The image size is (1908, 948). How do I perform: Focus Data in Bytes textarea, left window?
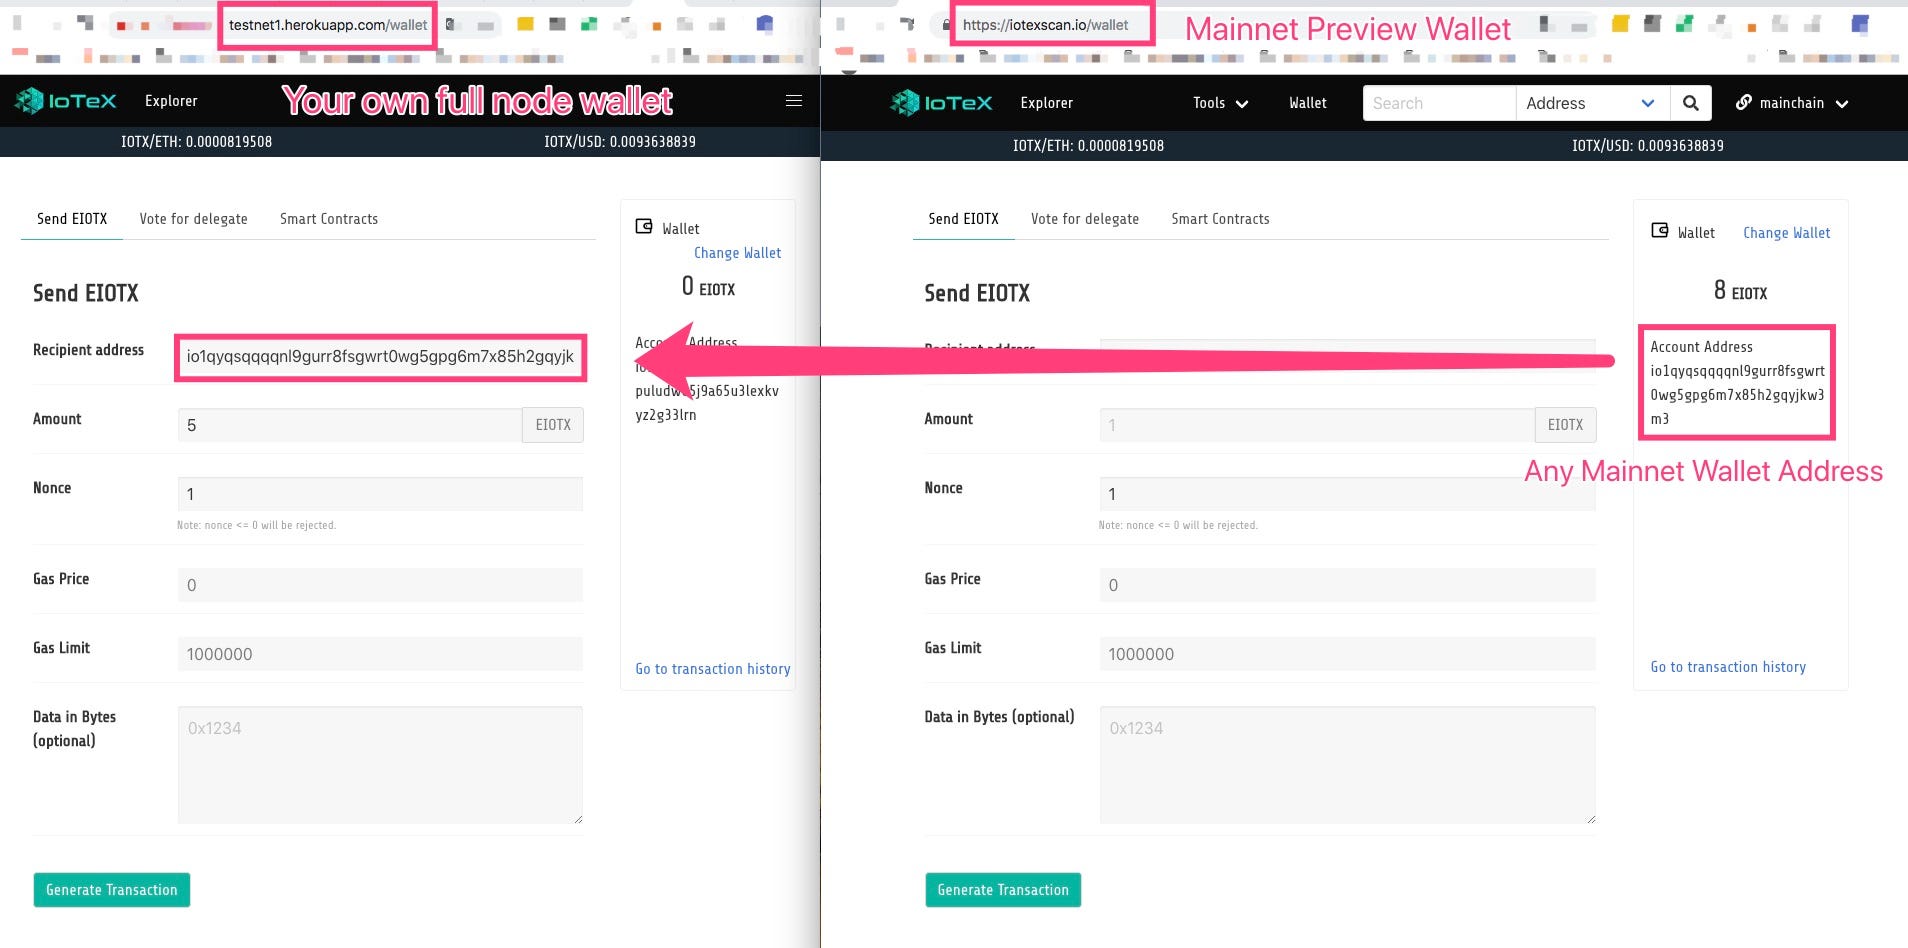point(380,765)
